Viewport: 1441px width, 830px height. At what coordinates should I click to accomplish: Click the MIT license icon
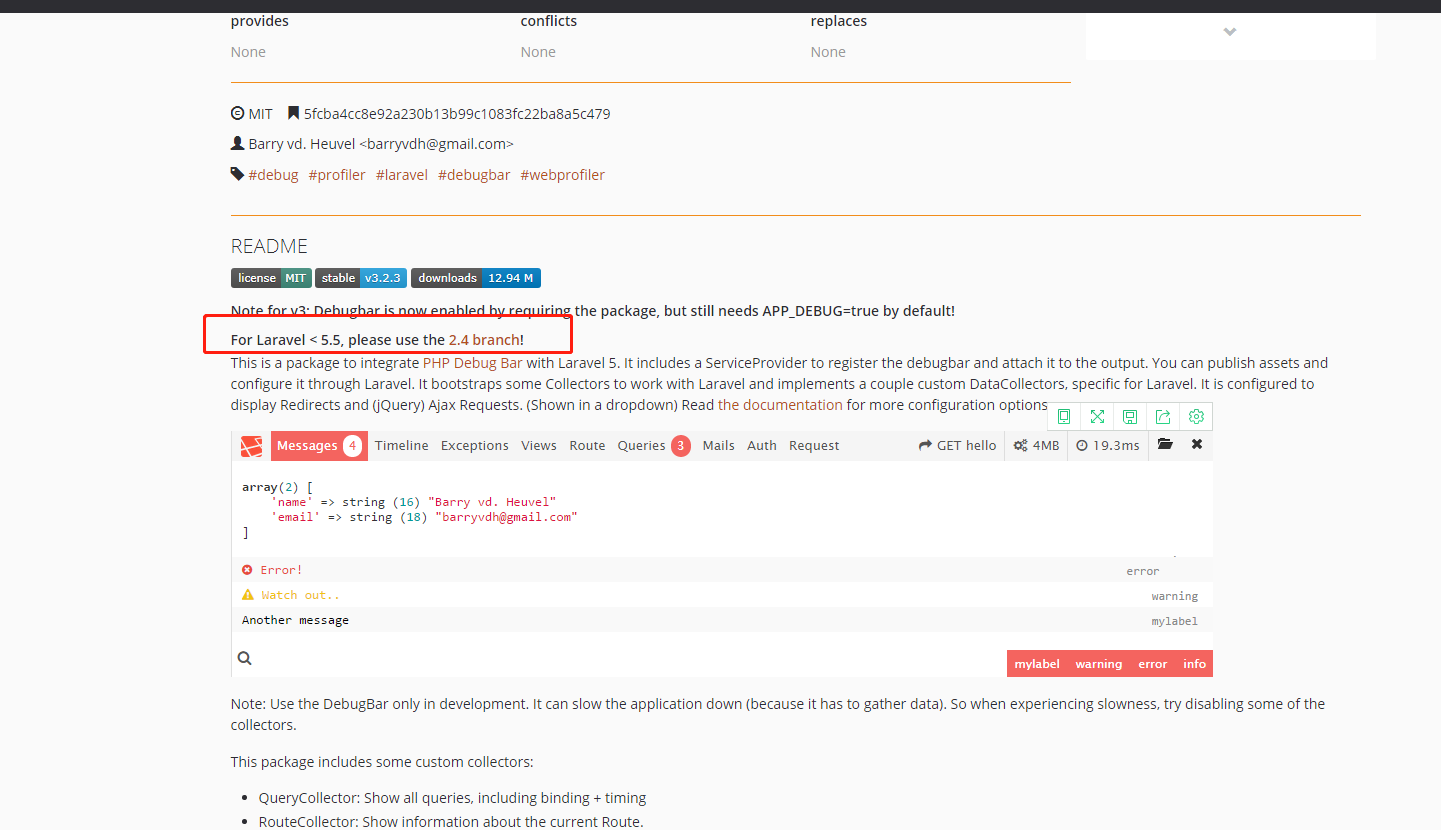237,114
